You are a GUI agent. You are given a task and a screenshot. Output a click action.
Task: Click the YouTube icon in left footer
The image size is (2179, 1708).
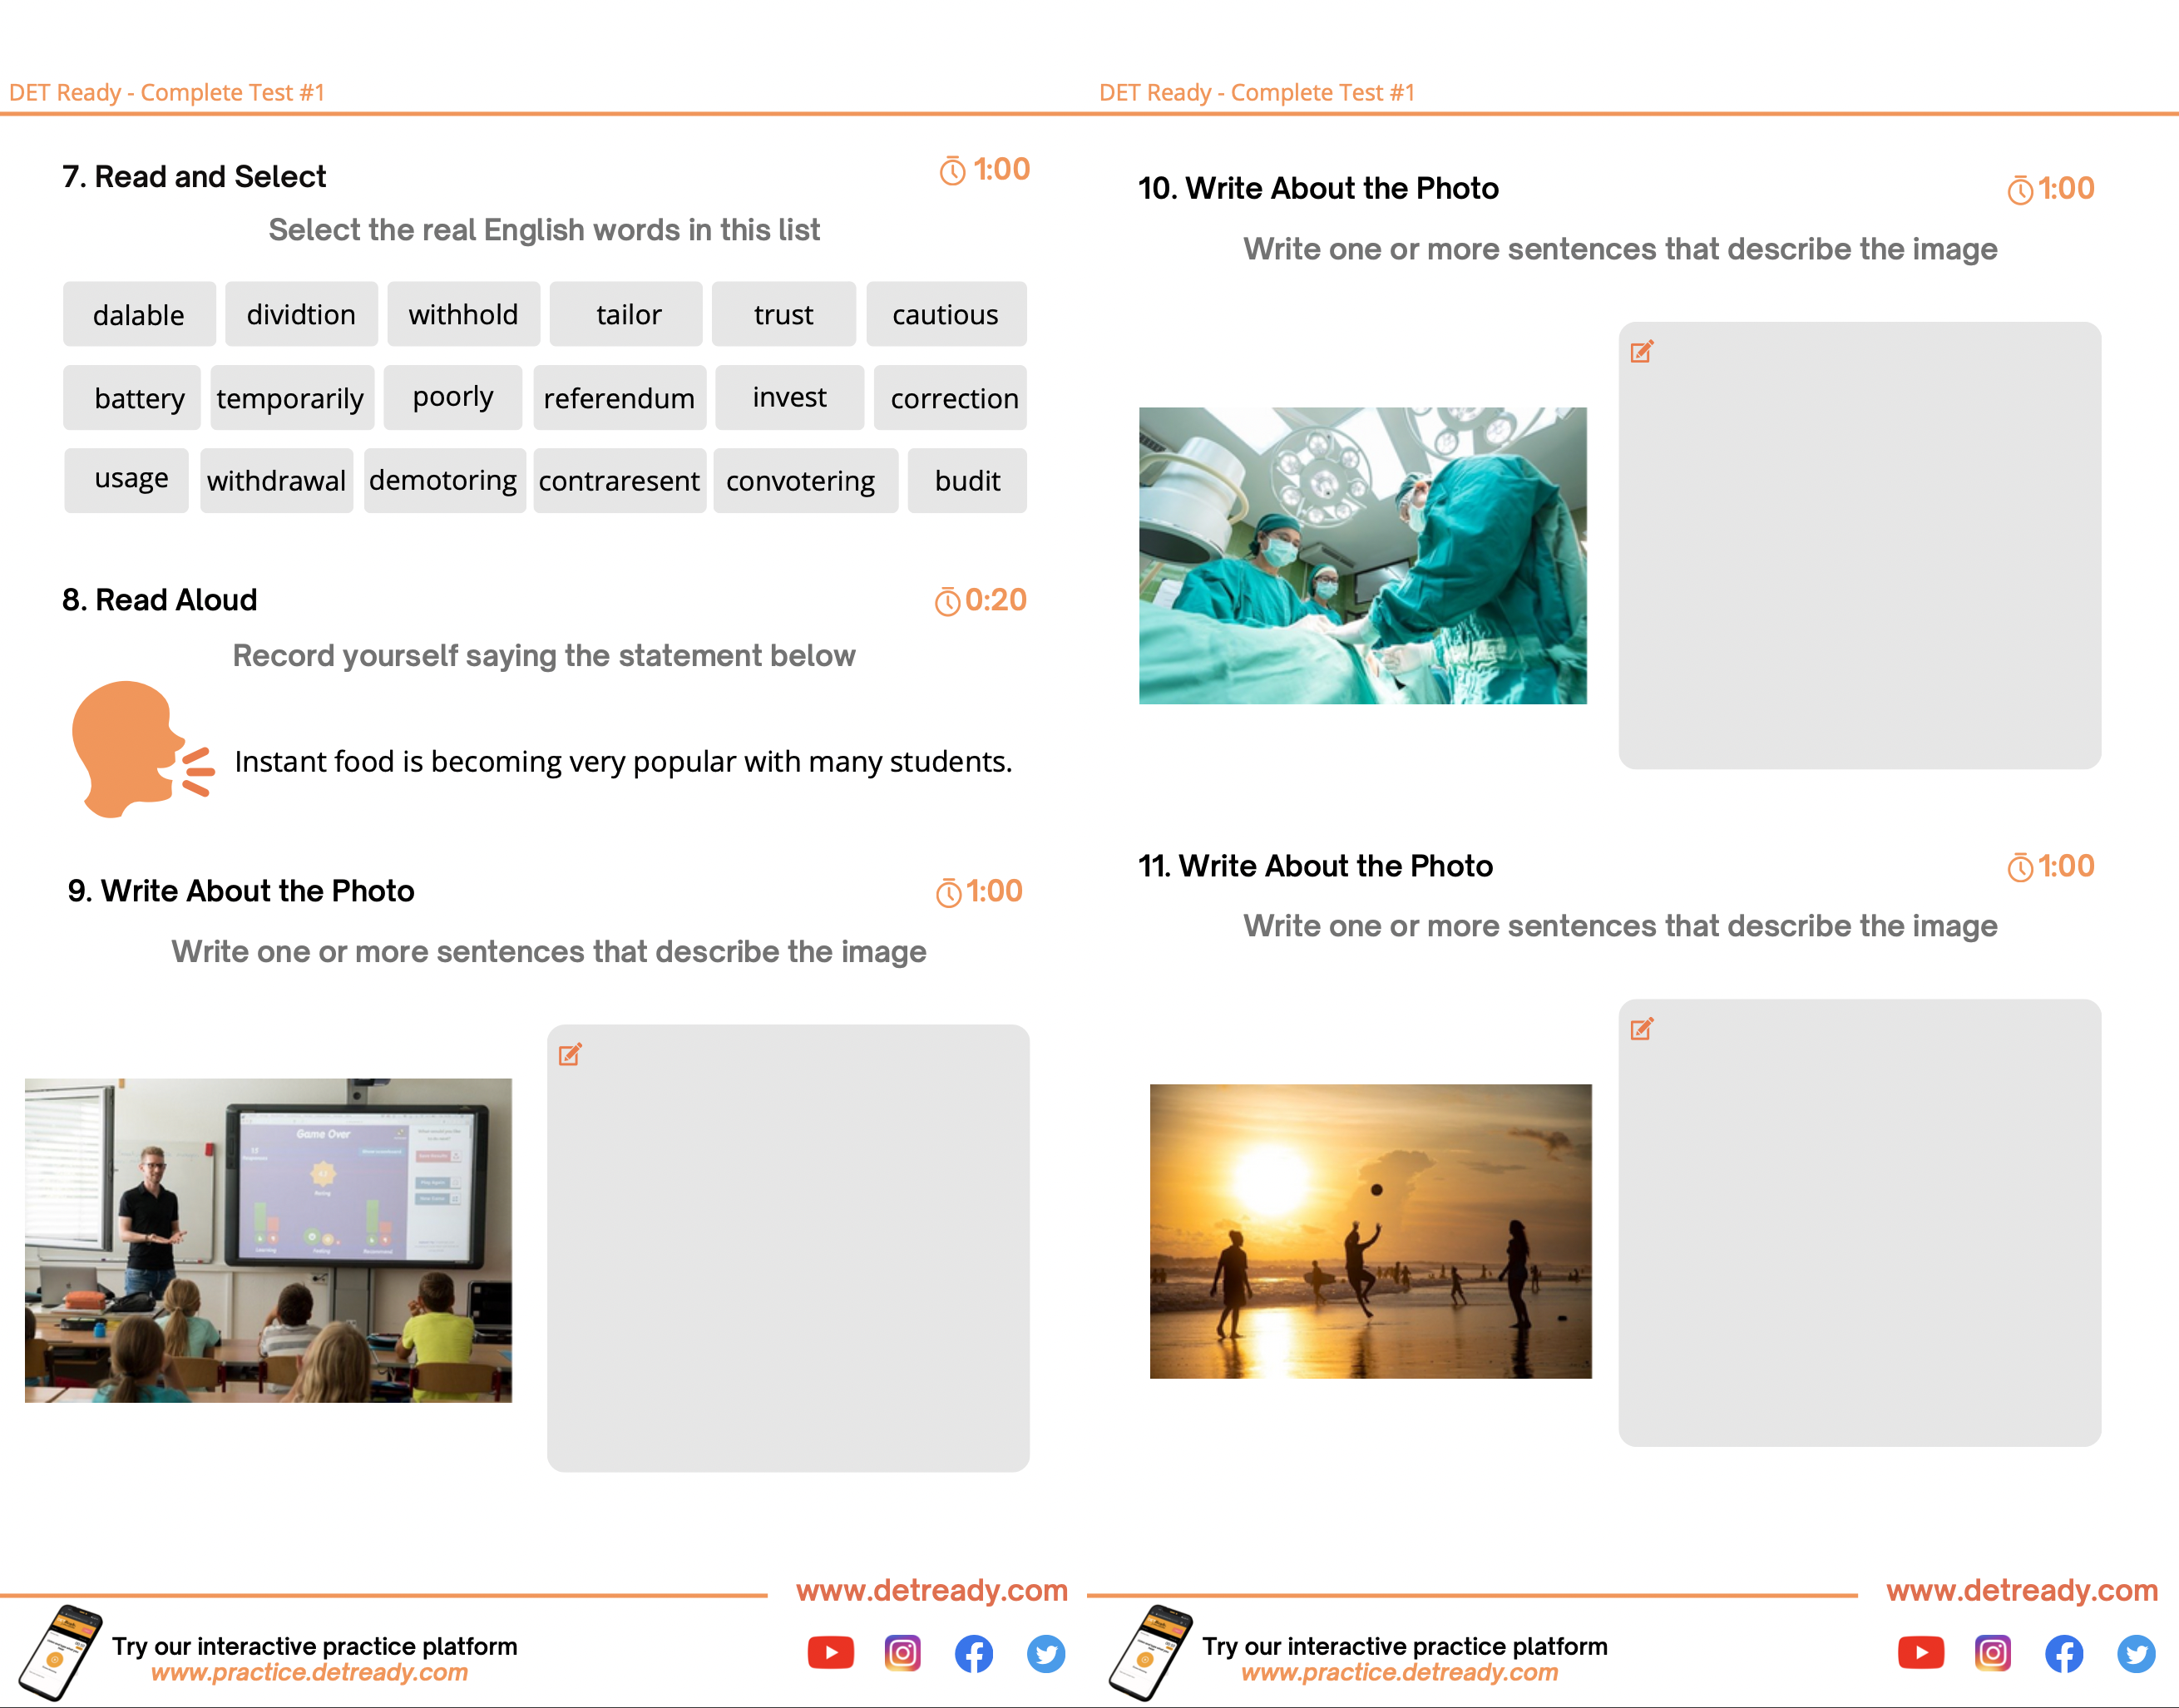click(x=830, y=1653)
